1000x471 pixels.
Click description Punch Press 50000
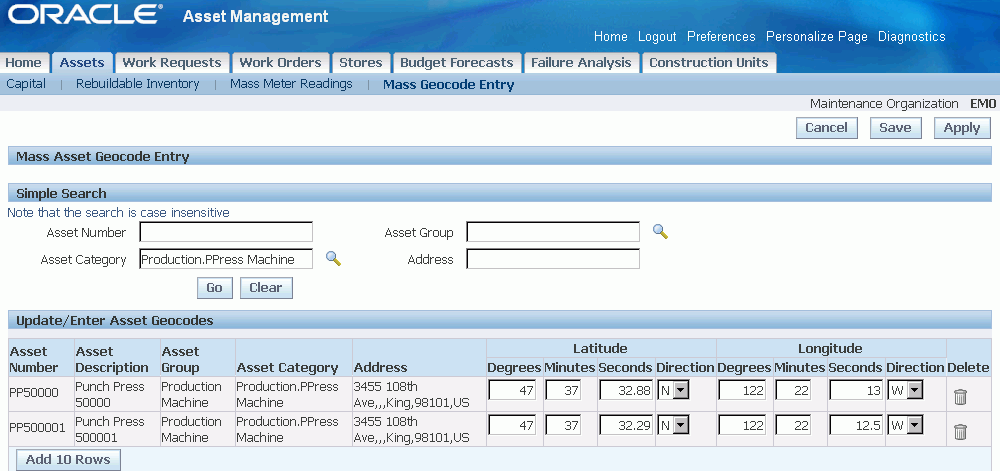(x=110, y=395)
